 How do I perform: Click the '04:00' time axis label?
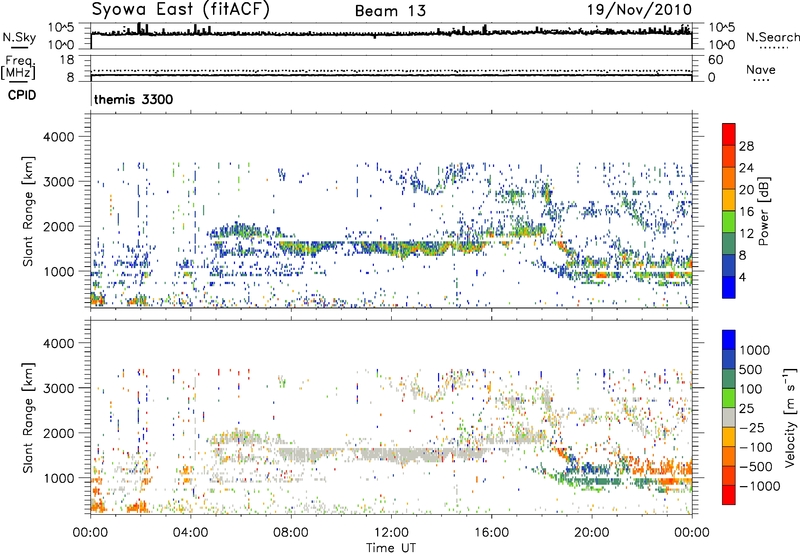191,533
